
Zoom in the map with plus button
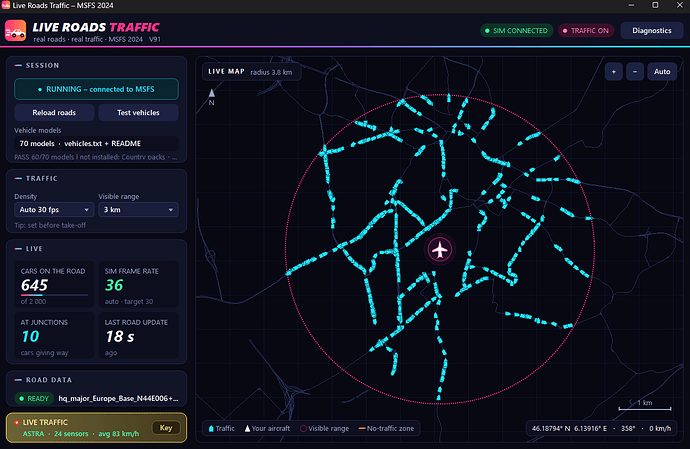coord(613,72)
